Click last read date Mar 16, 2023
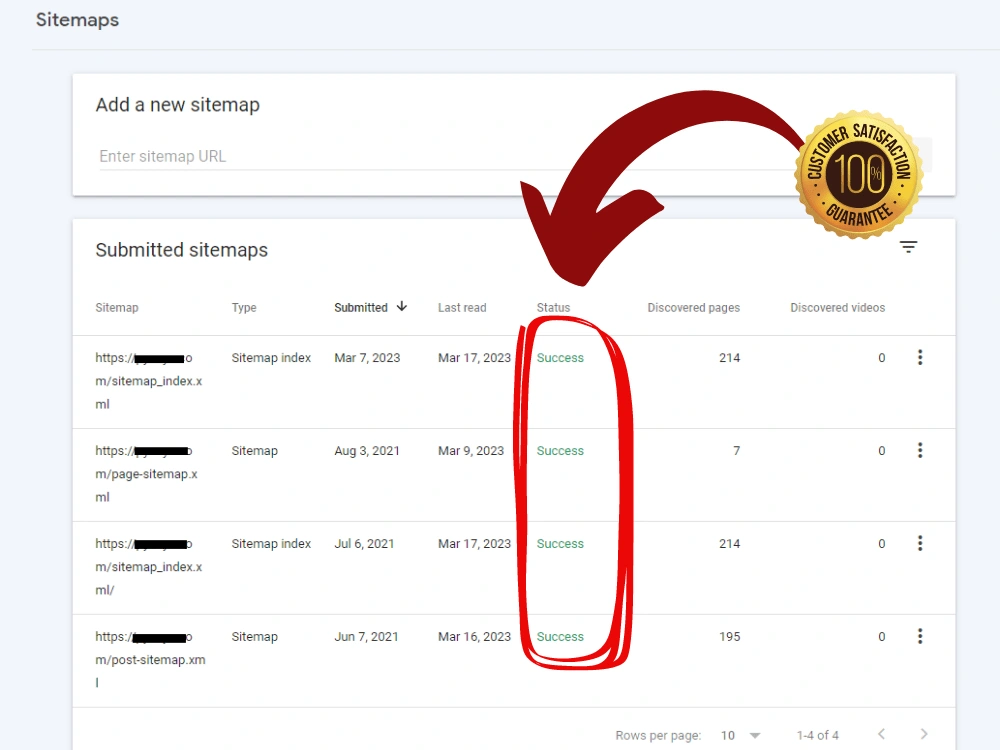The image size is (1000, 750). (474, 636)
